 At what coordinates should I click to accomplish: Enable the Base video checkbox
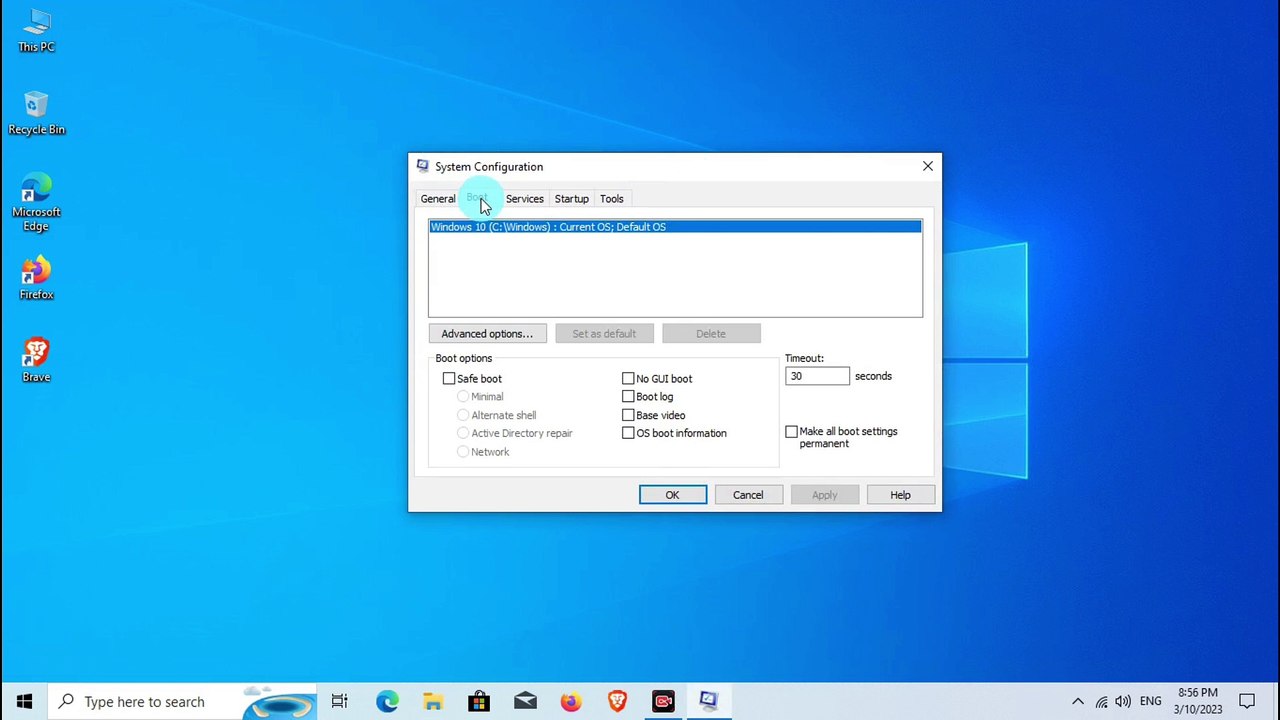[x=628, y=415]
